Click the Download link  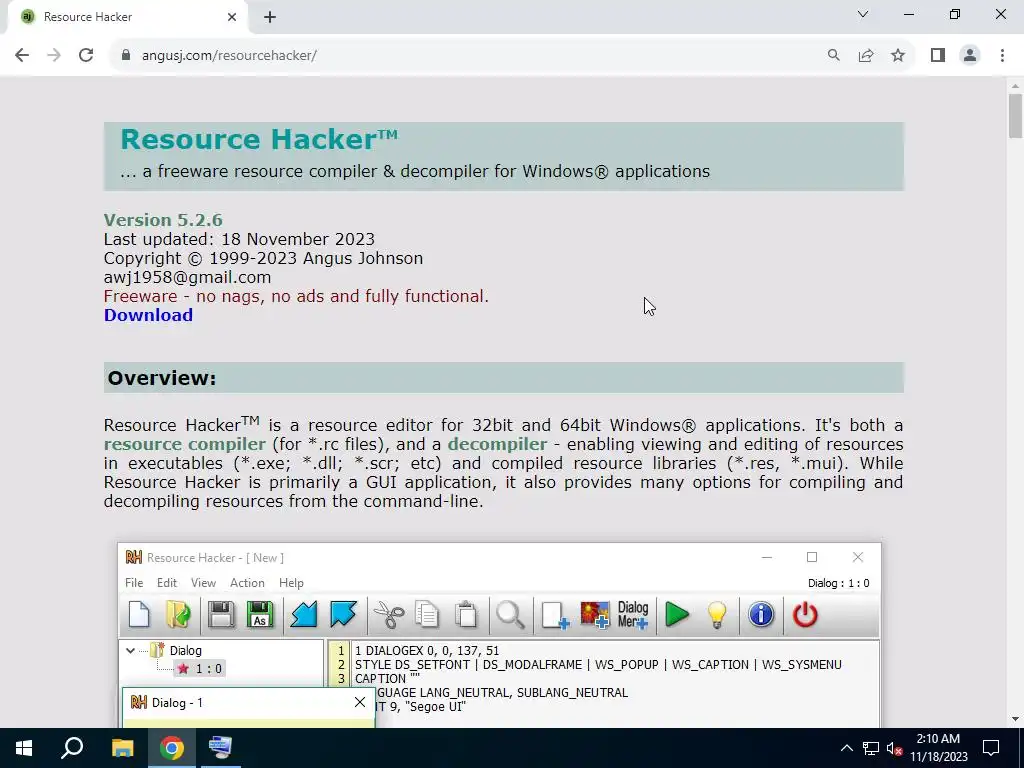point(148,315)
